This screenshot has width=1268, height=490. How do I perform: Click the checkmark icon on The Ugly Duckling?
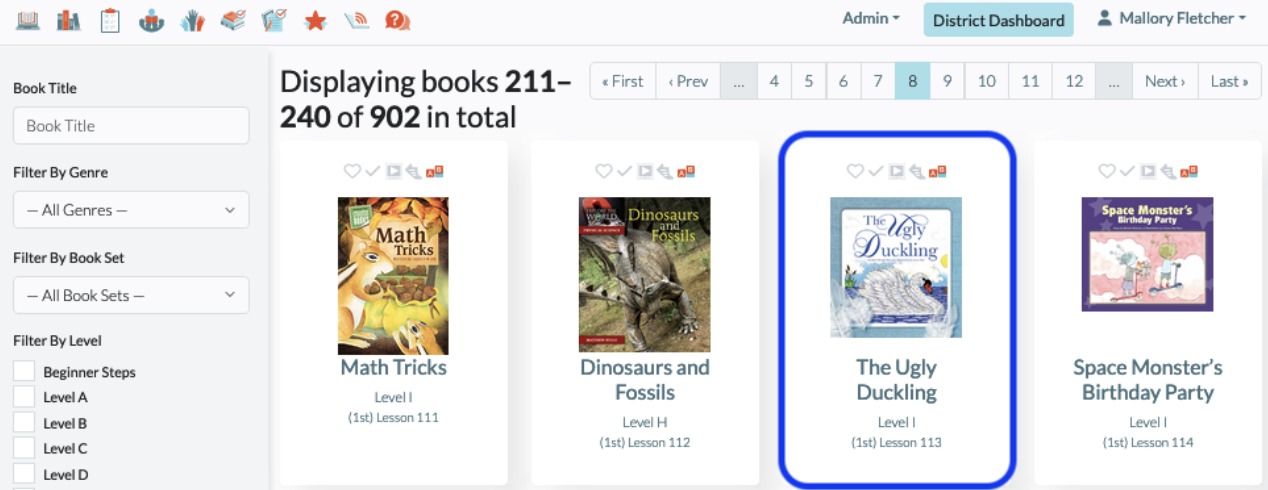(876, 171)
